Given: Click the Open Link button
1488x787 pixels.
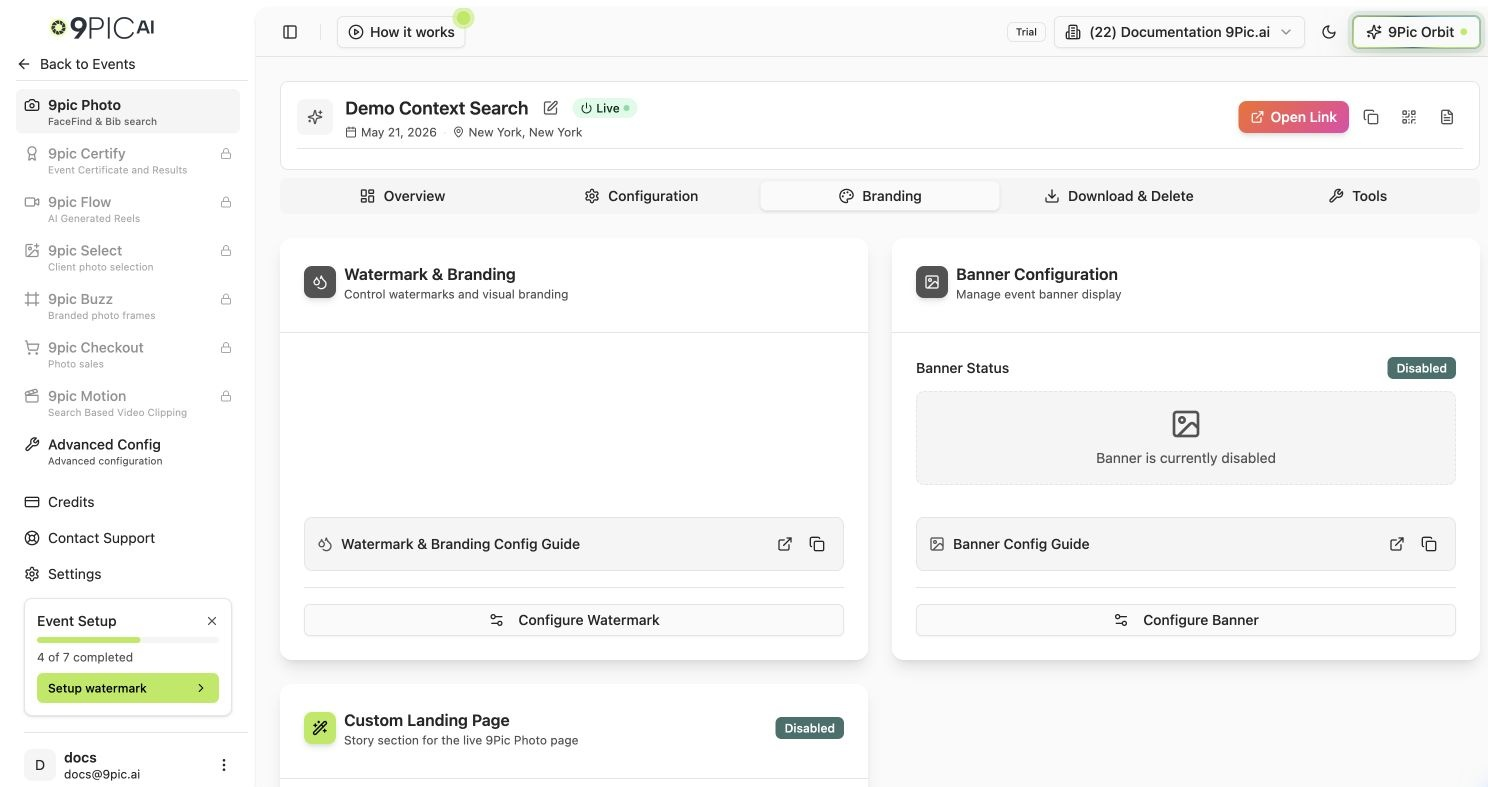Looking at the screenshot, I should (x=1293, y=117).
